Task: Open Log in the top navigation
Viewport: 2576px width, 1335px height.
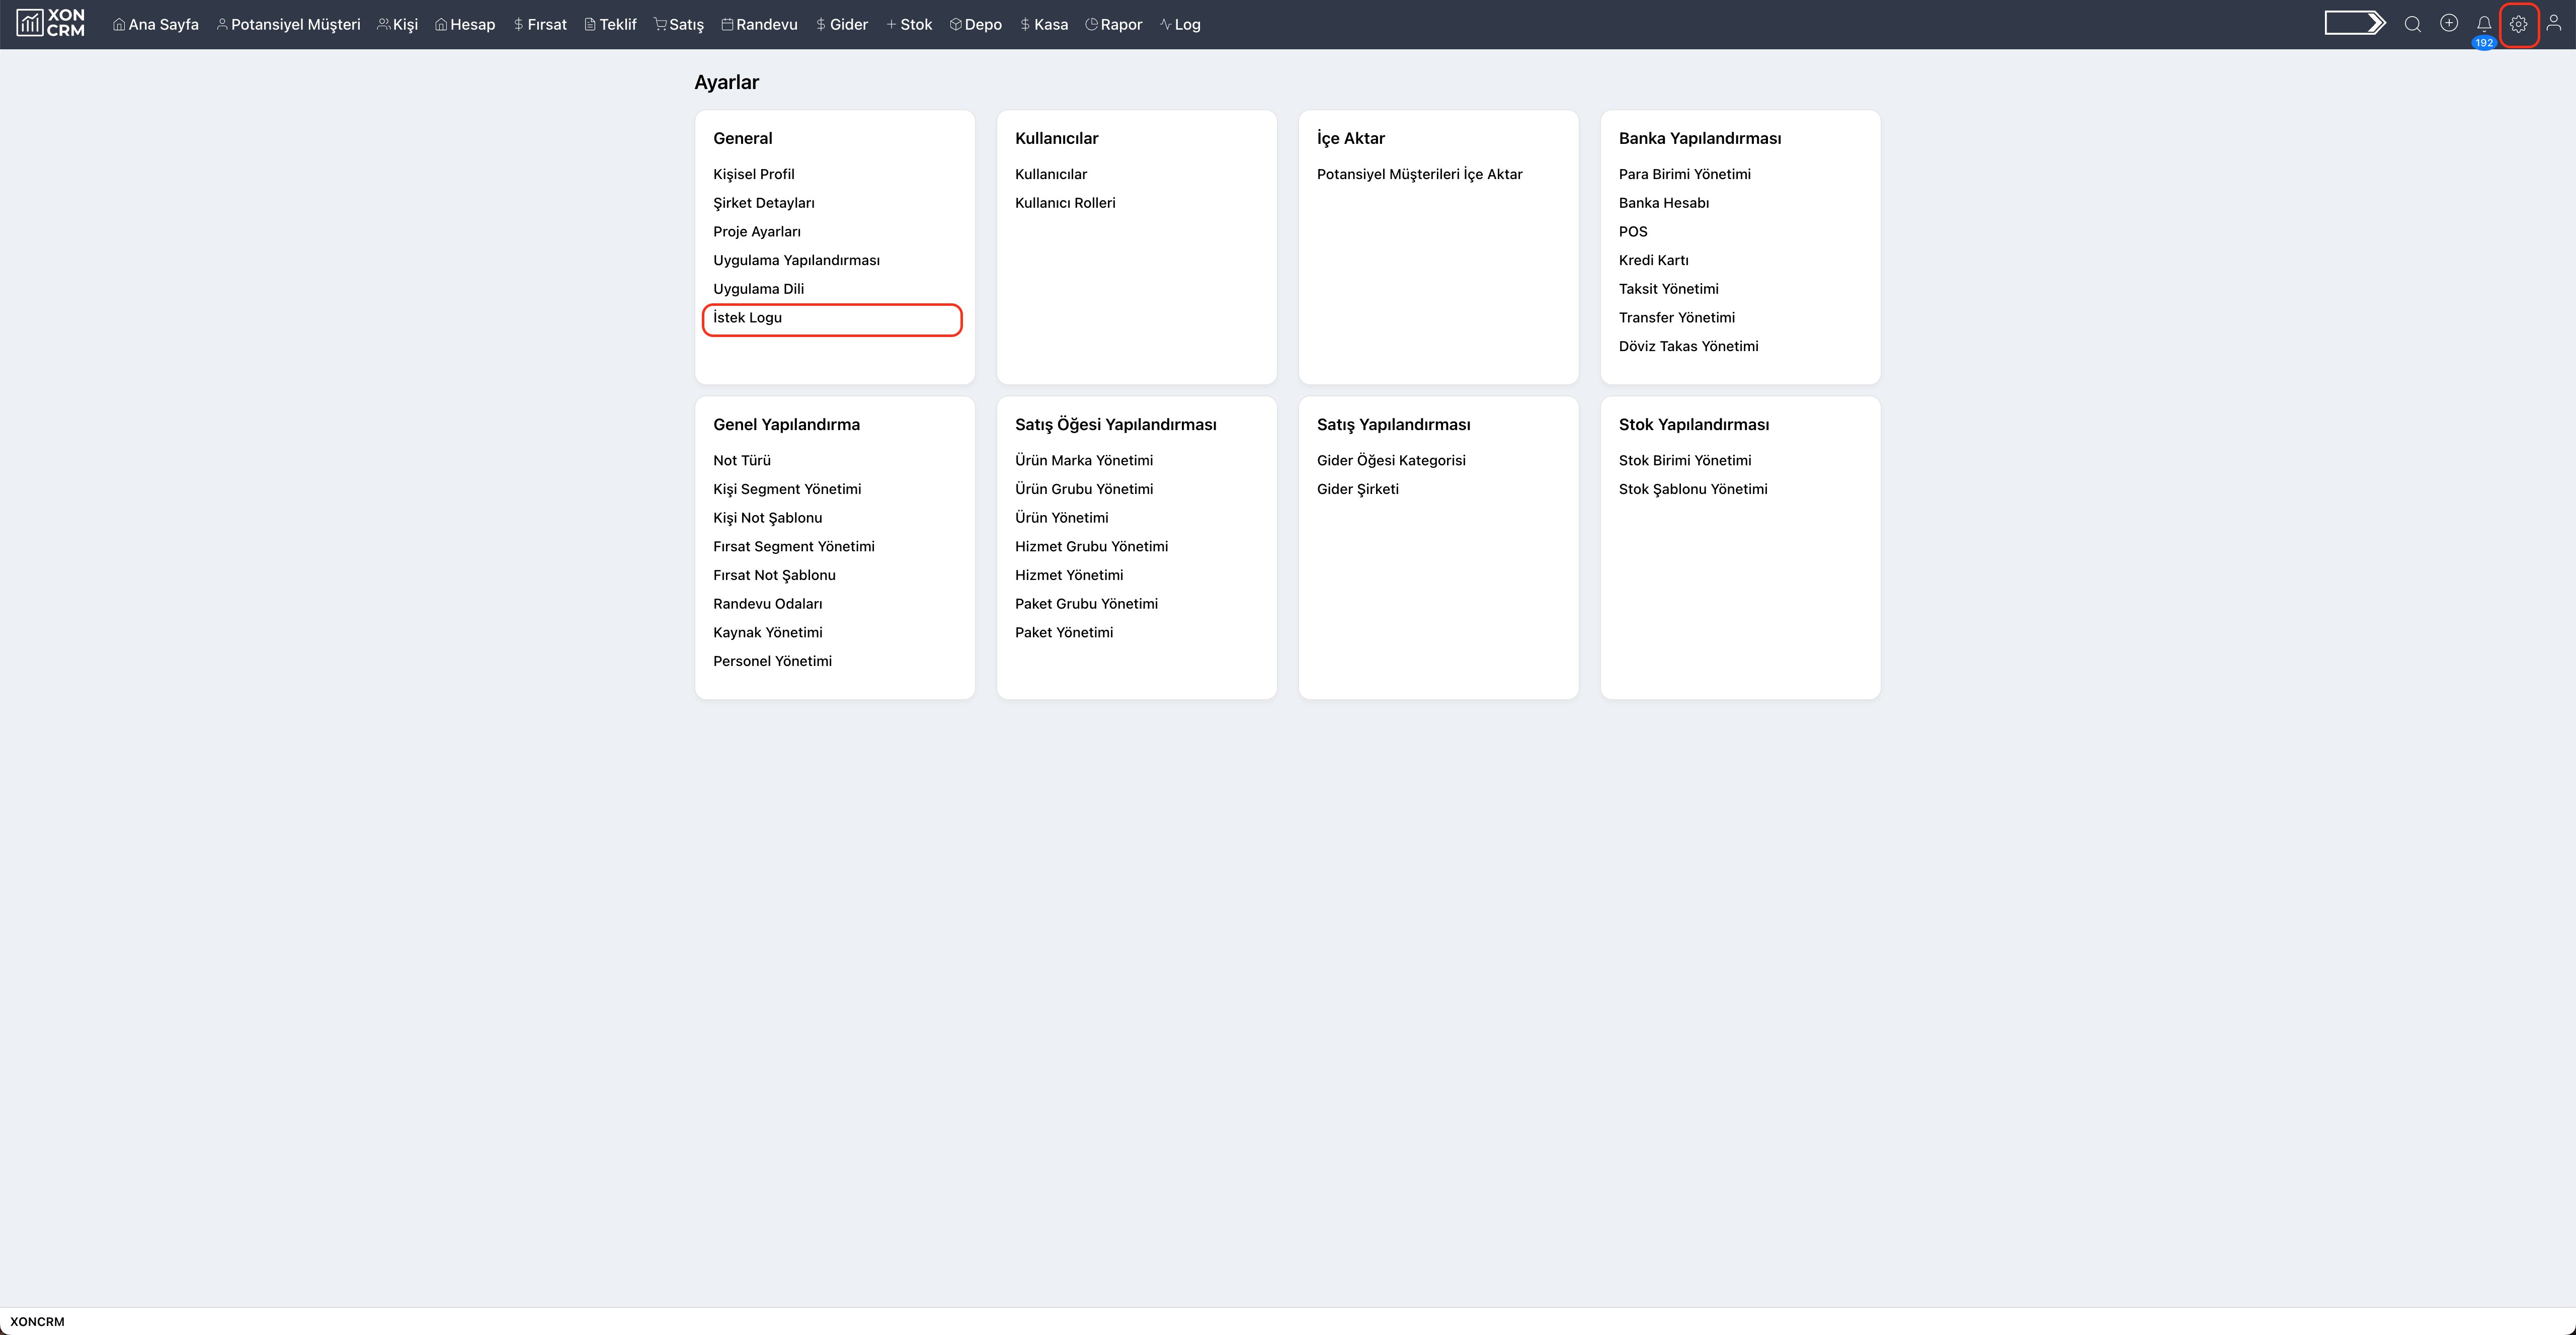Action: [1180, 24]
